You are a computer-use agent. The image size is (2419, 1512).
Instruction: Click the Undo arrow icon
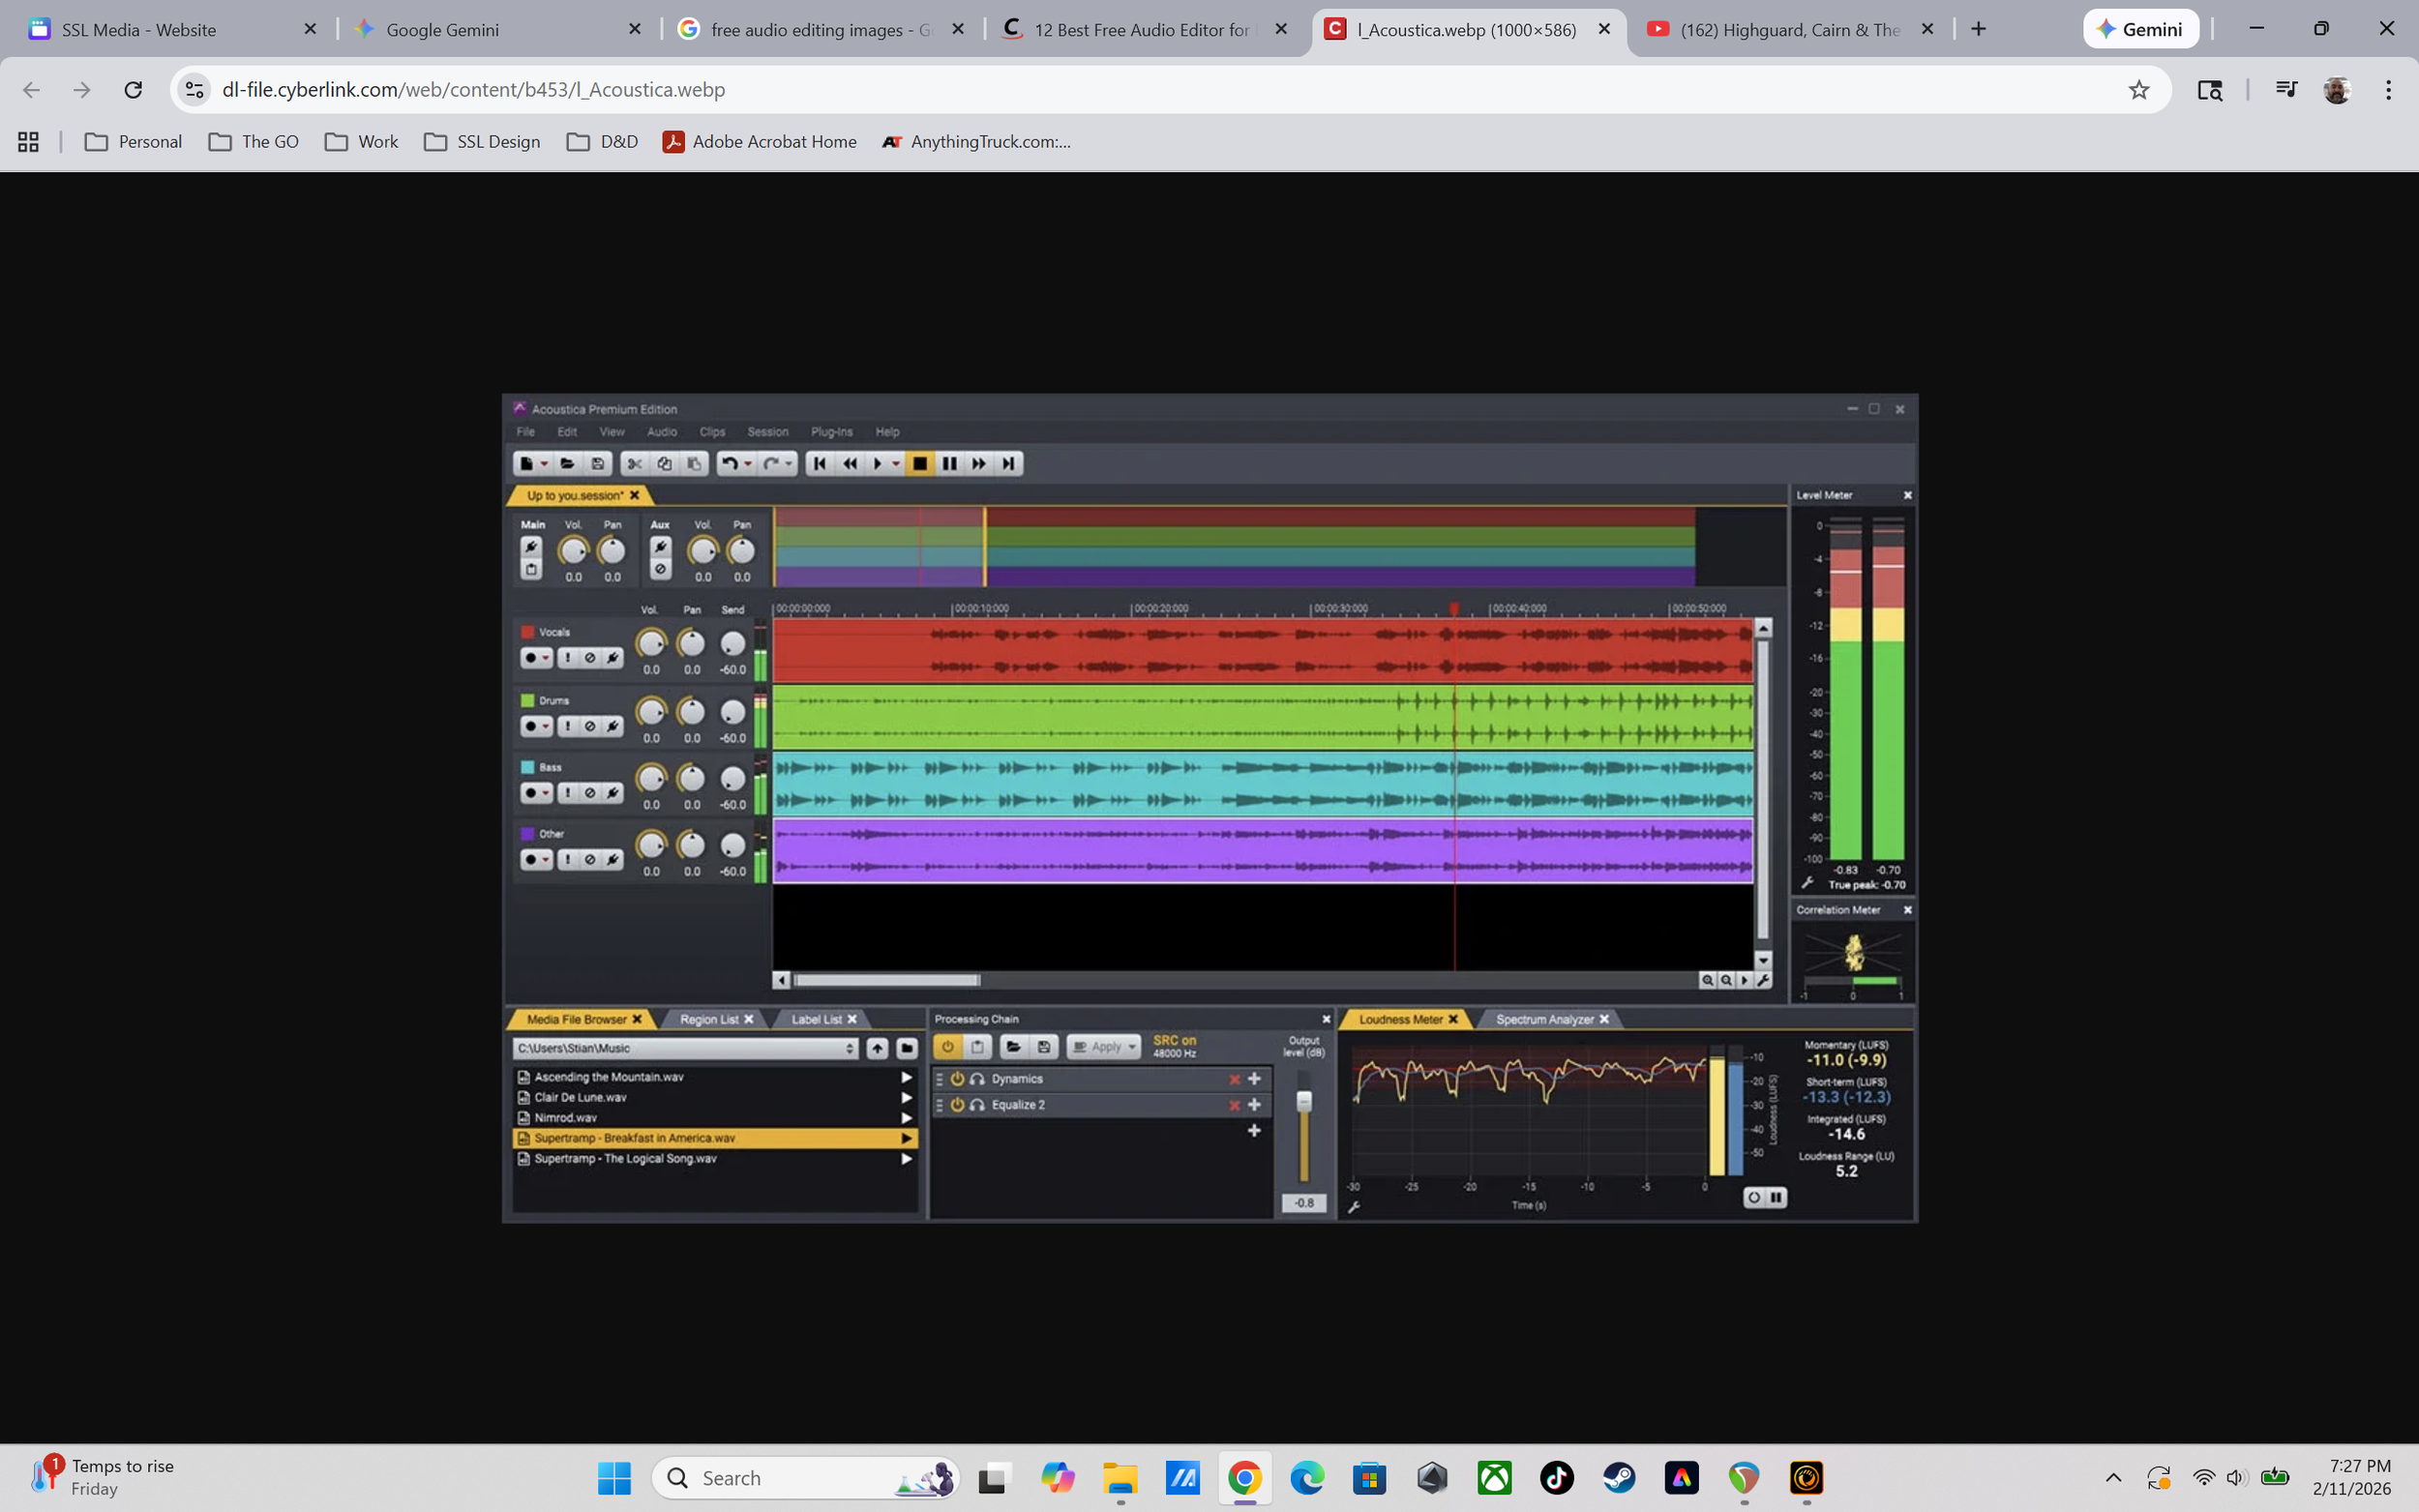(729, 464)
